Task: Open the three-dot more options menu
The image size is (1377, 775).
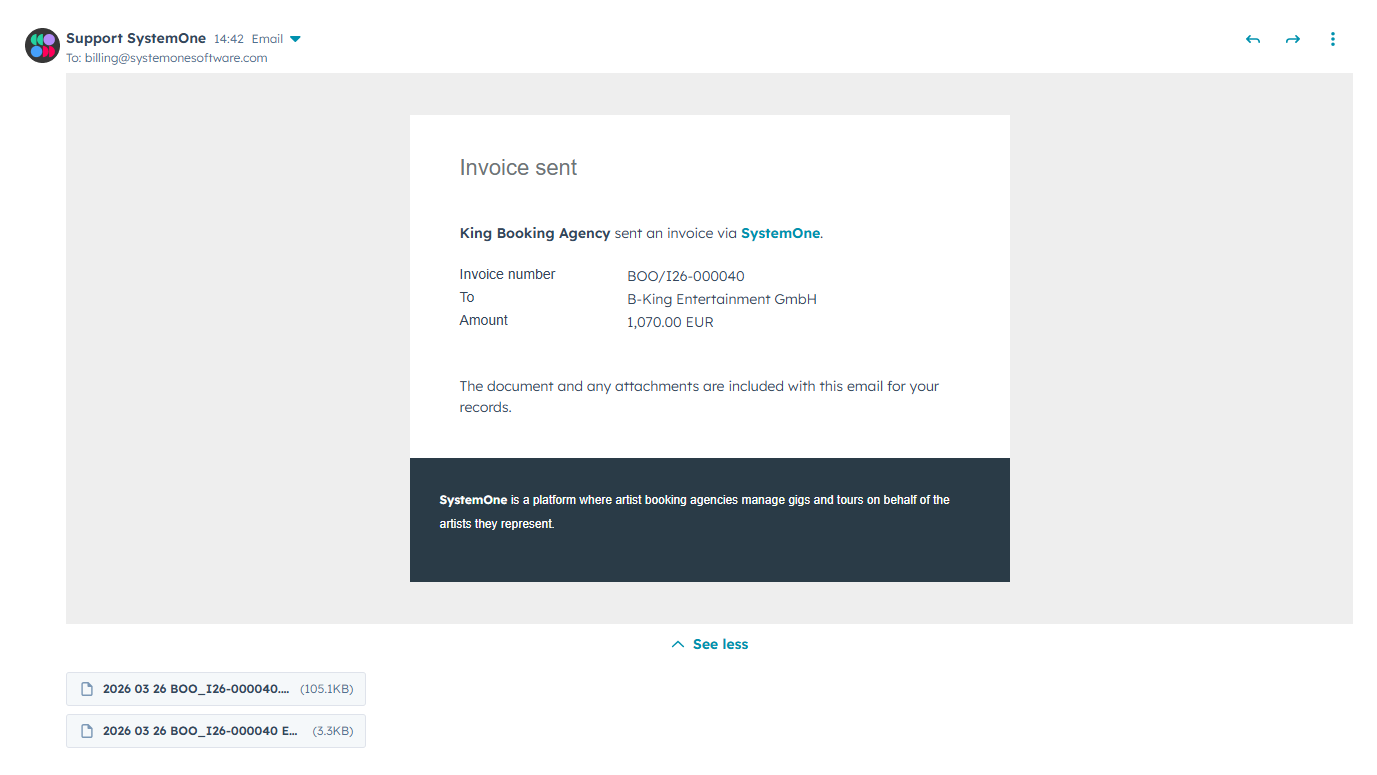Action: [x=1333, y=39]
